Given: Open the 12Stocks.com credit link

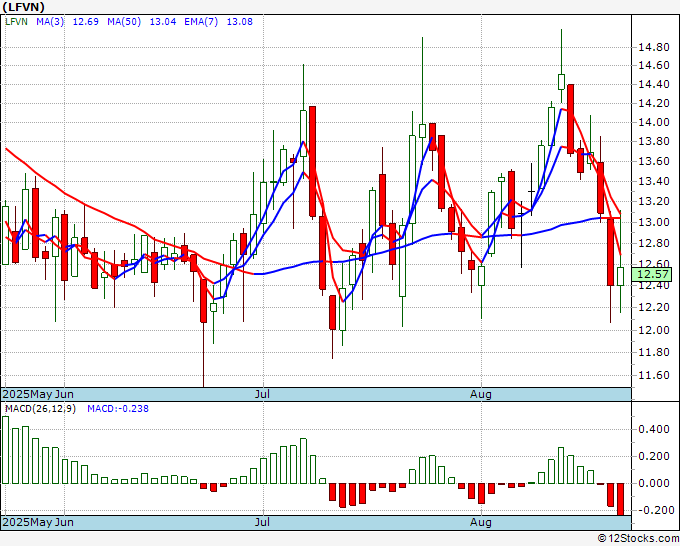Looking at the screenshot, I should 638,539.
